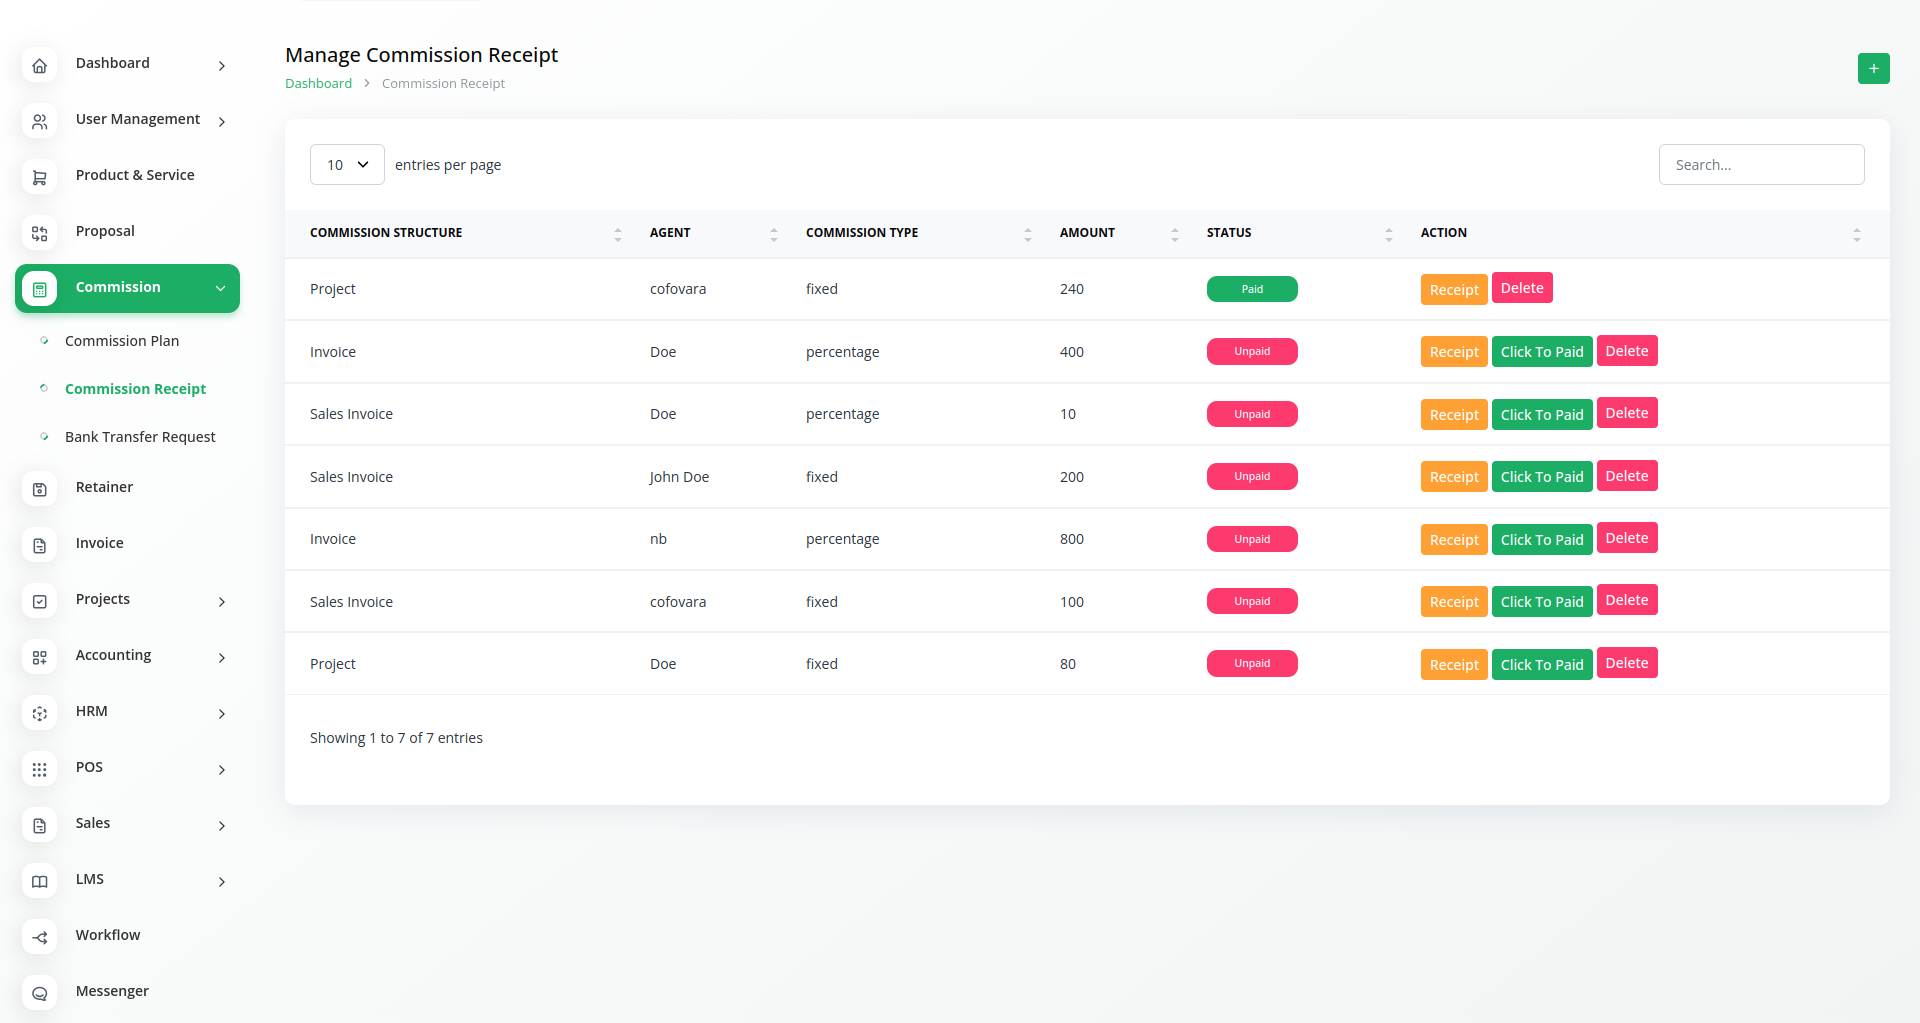
Task: Click the Dashboard home icon in sidebar
Action: 40,66
